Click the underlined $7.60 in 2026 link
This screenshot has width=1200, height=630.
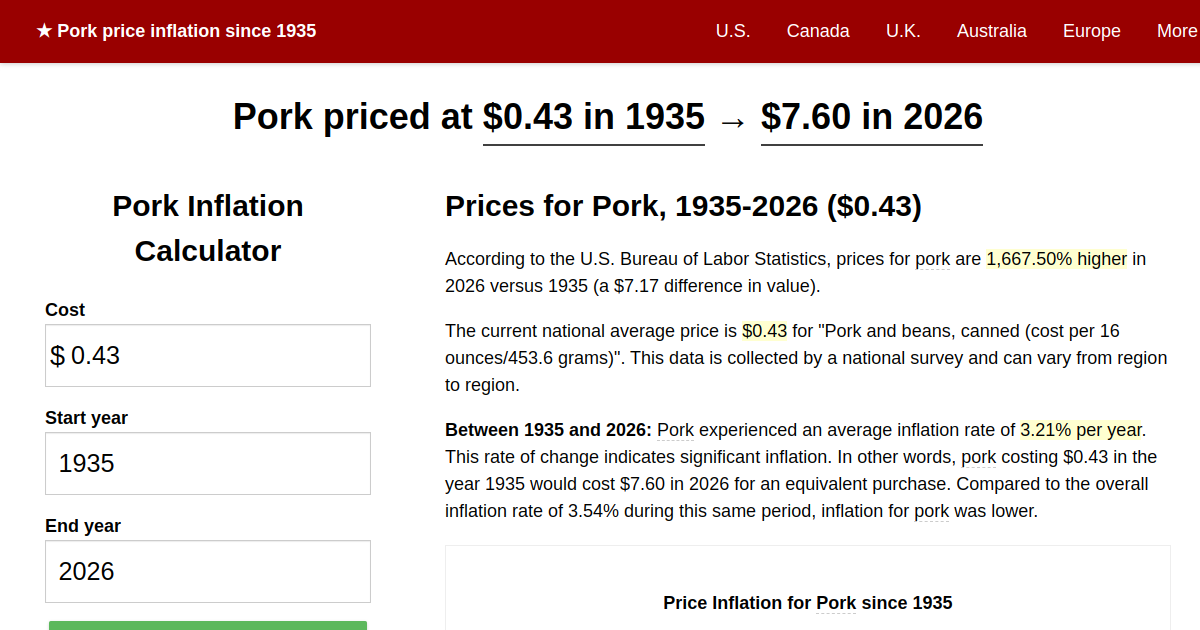(871, 117)
